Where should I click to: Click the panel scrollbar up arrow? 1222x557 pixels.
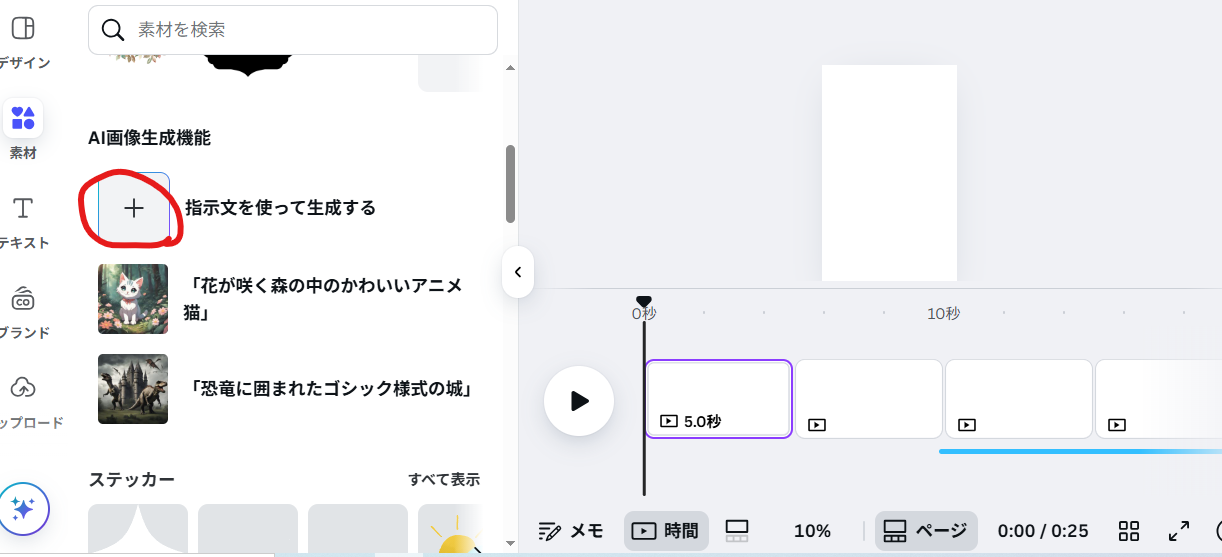(x=510, y=68)
